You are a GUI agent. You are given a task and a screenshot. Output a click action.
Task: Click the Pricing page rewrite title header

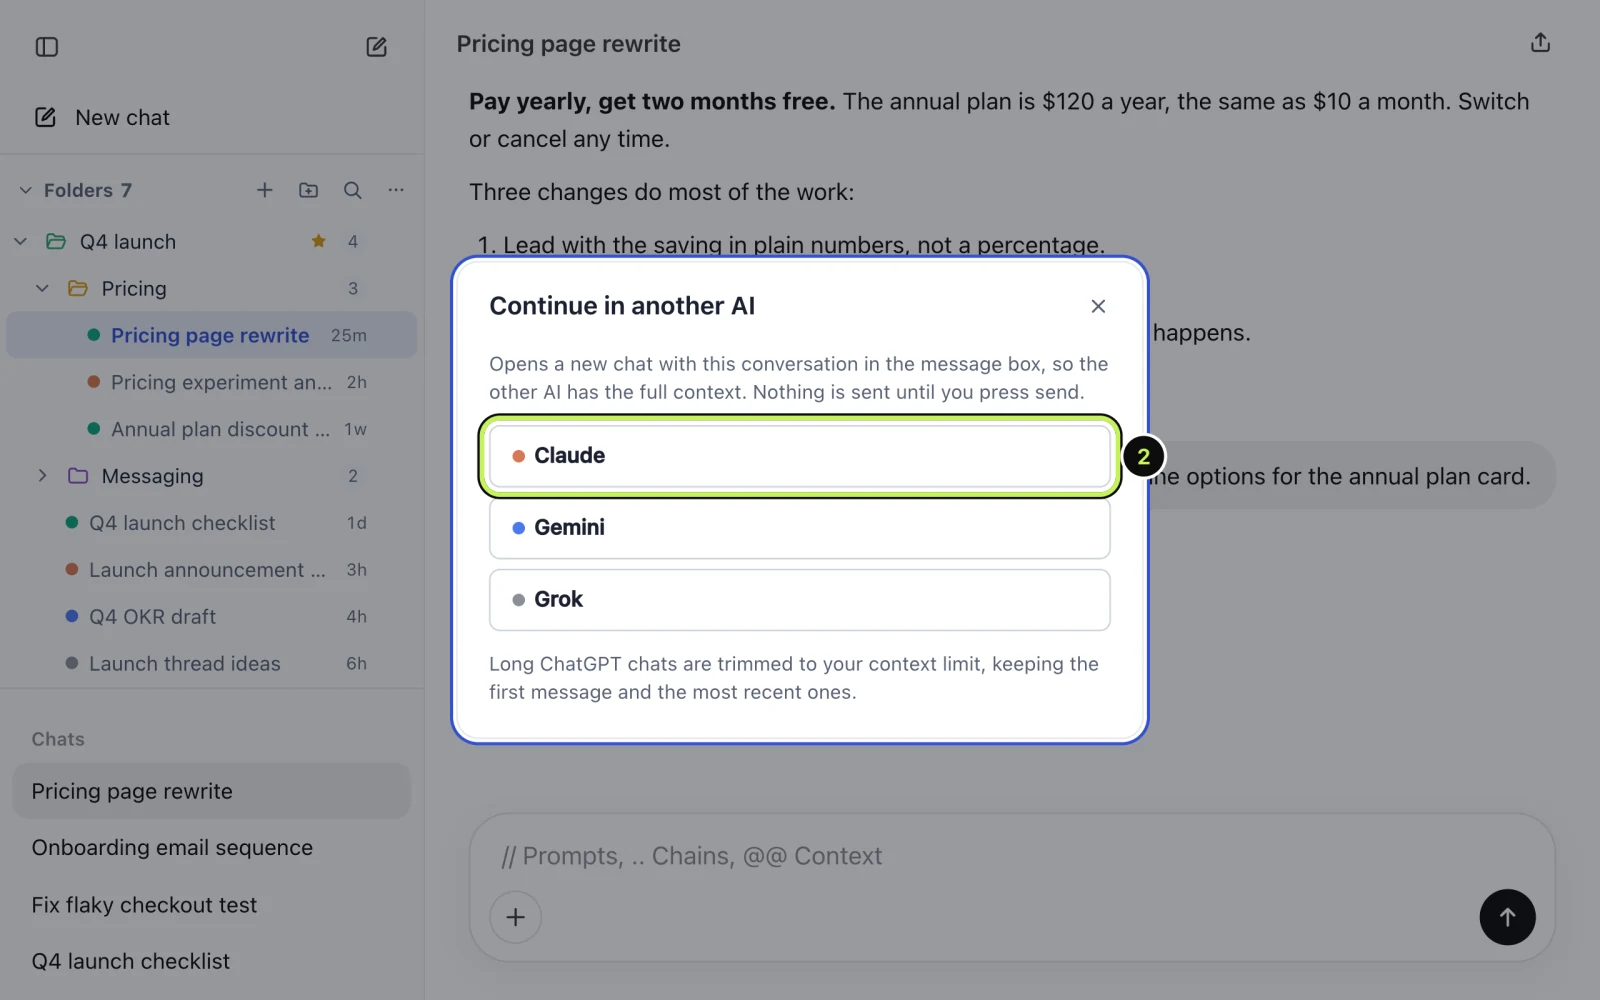point(569,44)
